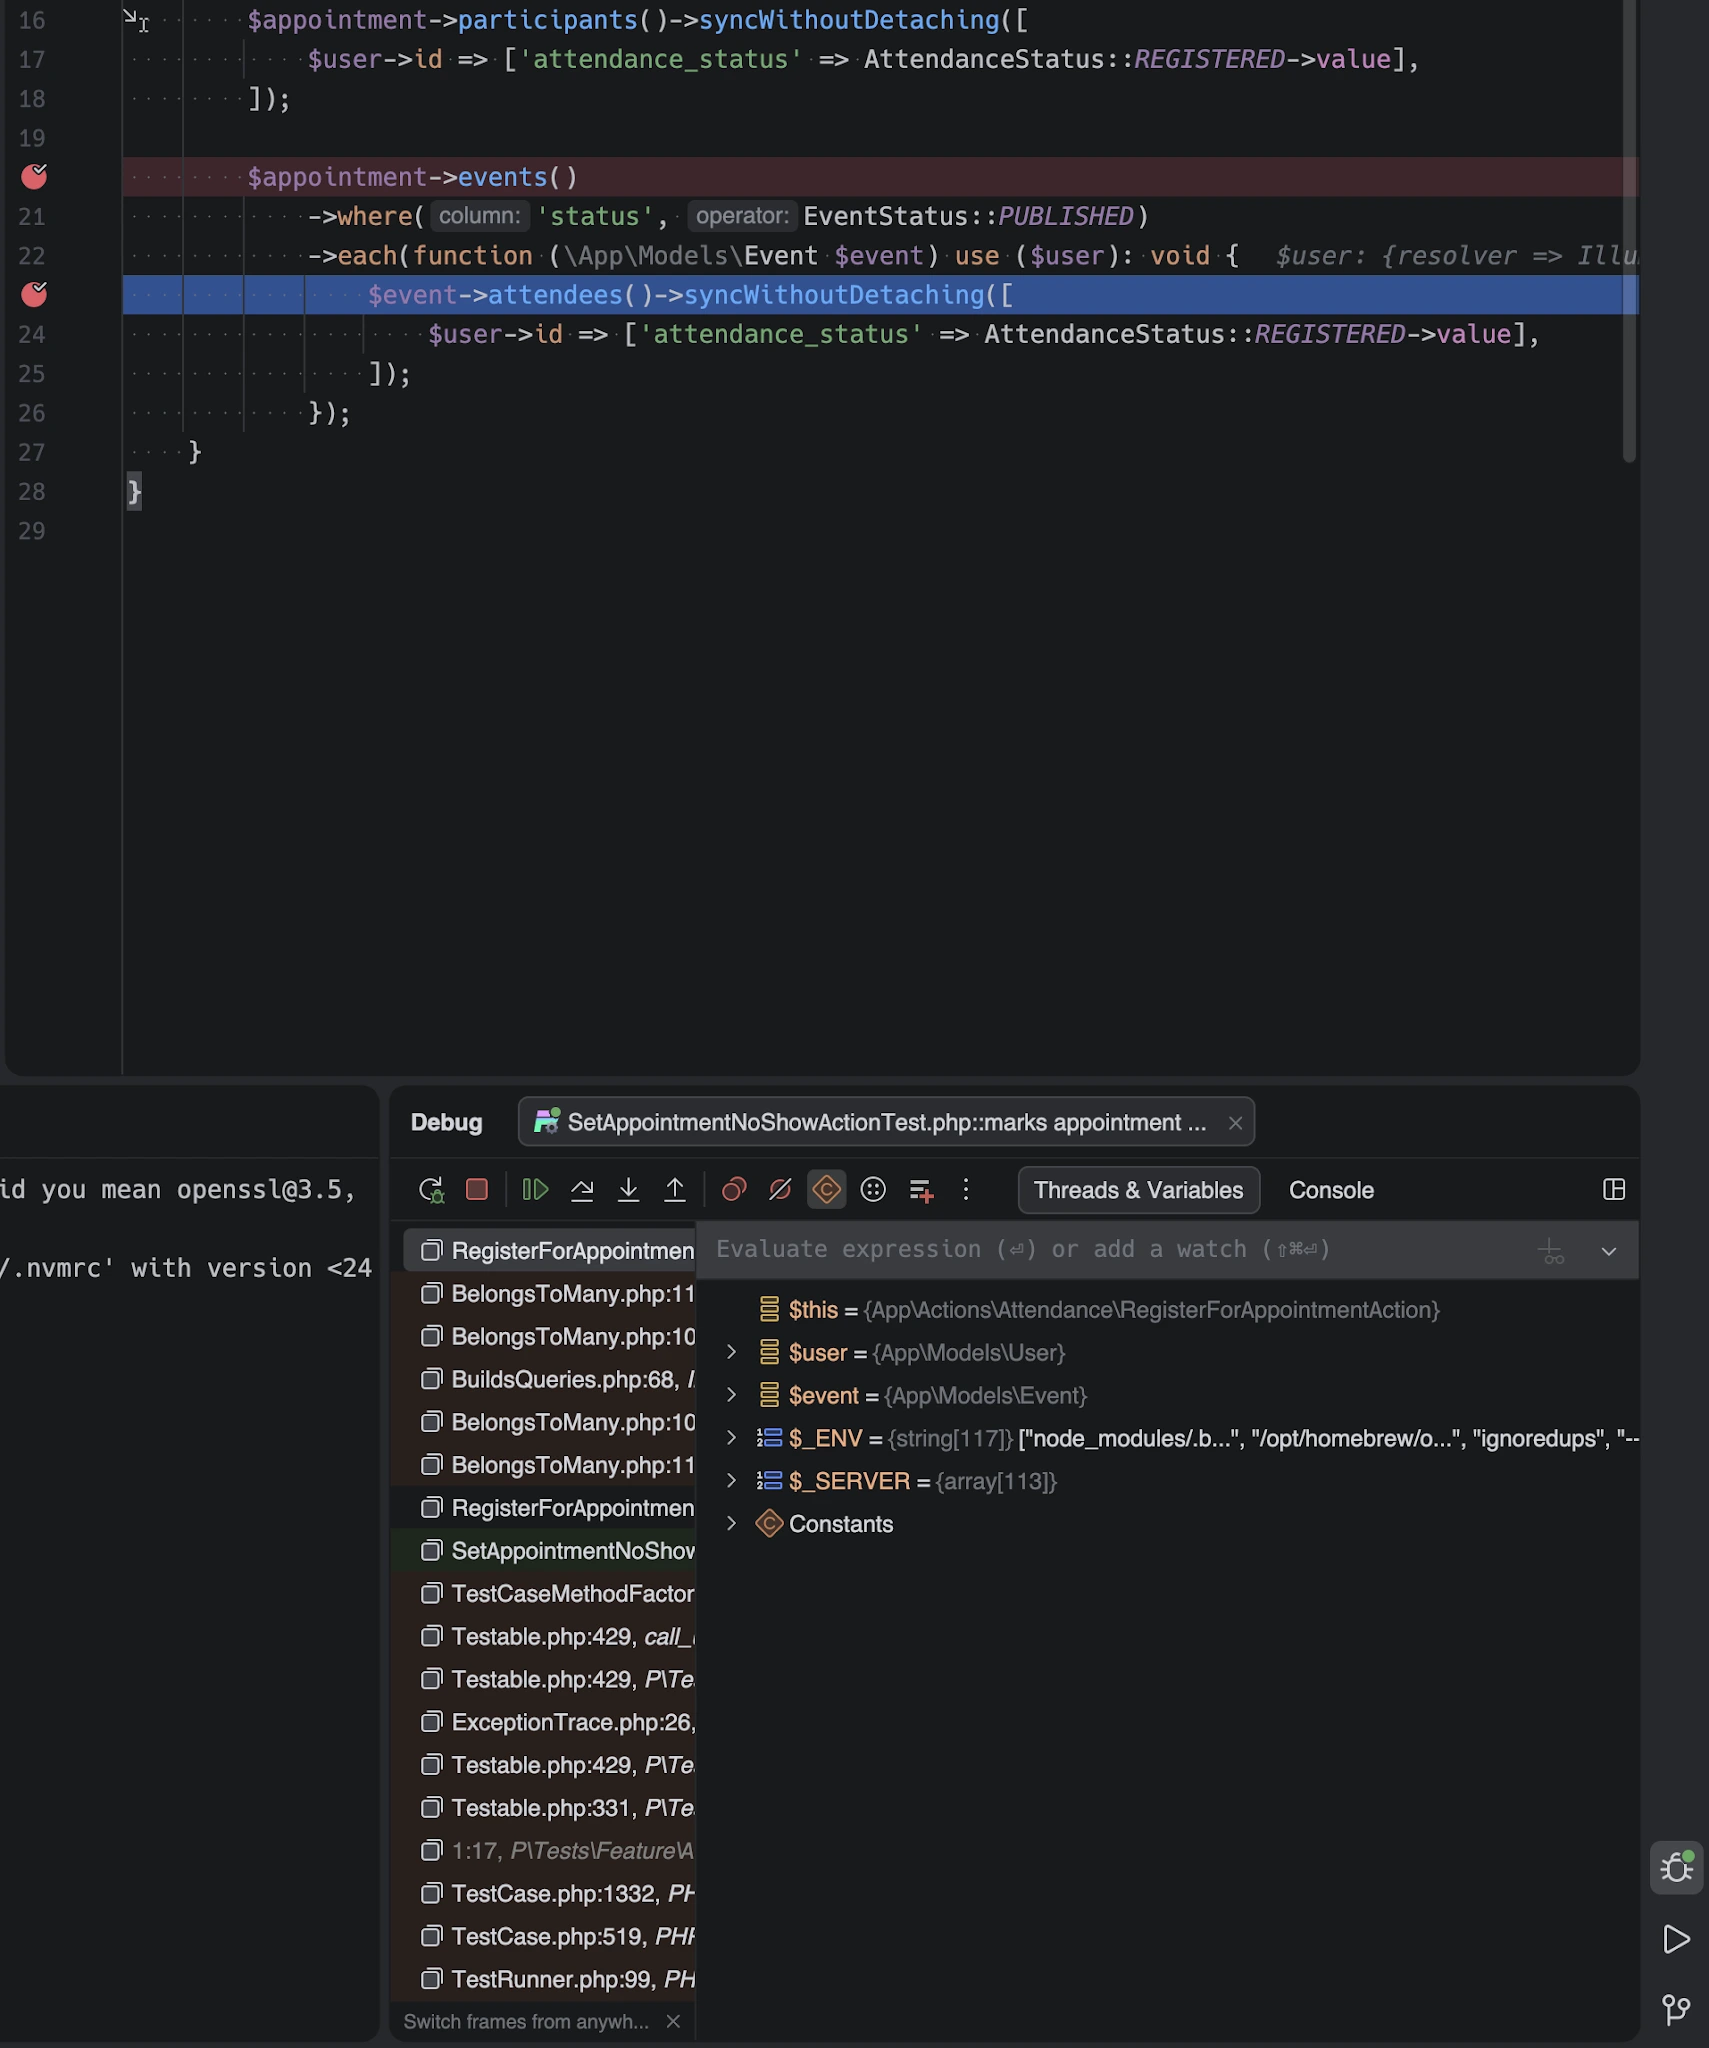Expand the $event variable node
The height and width of the screenshot is (2048, 1709).
point(731,1396)
